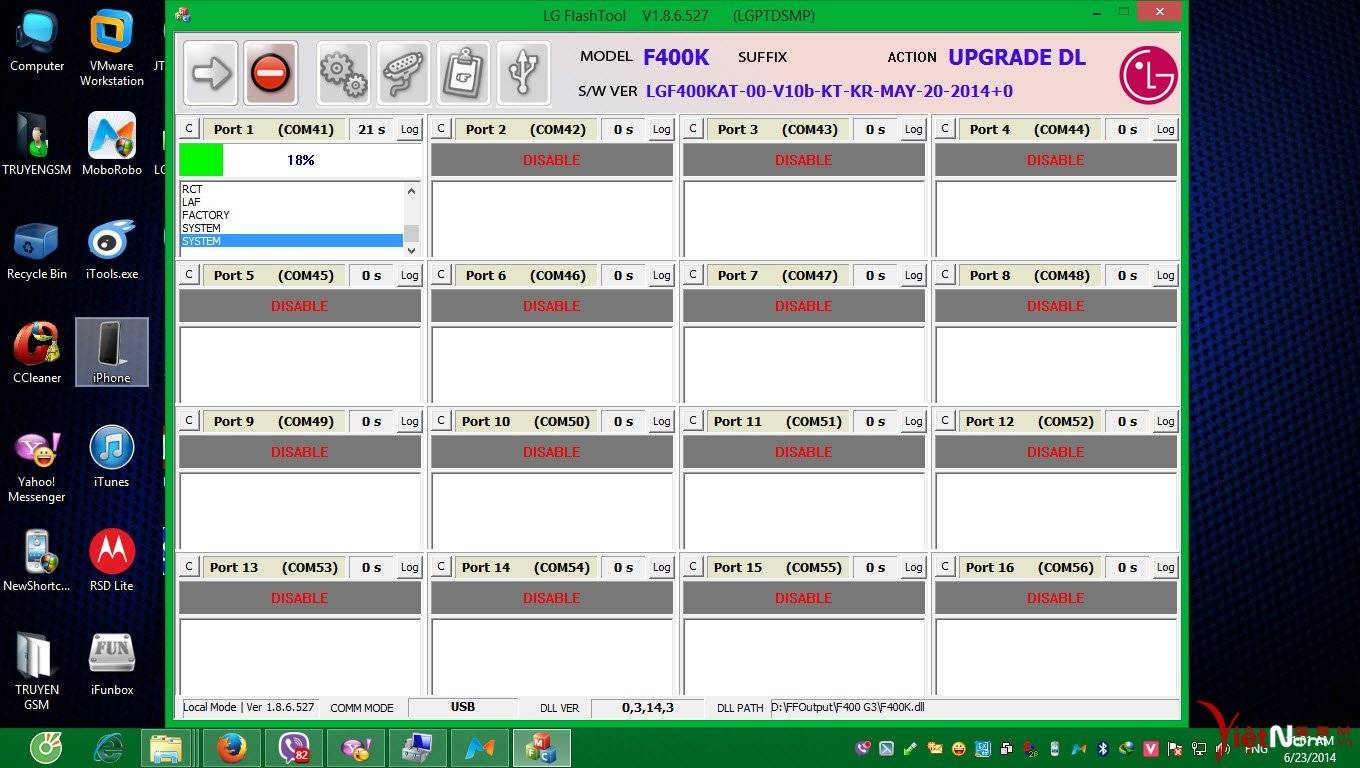Click the Port 1 (COM41) label
Image resolution: width=1360 pixels, height=768 pixels.
tap(274, 129)
